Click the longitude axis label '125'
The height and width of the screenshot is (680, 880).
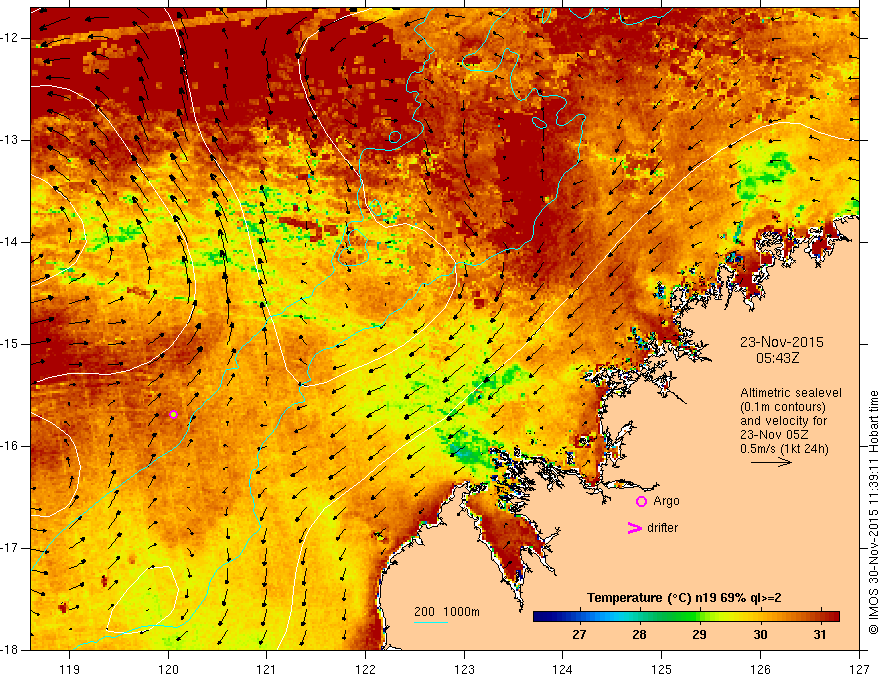coord(662,669)
